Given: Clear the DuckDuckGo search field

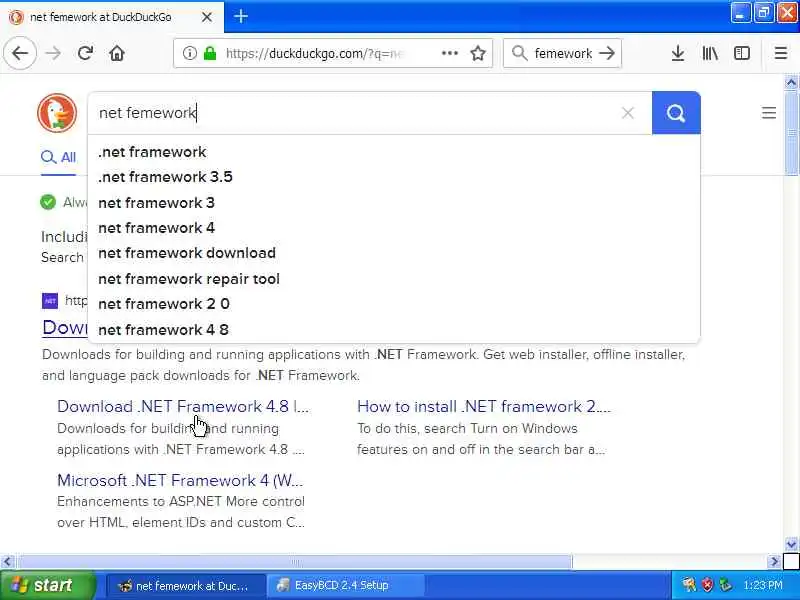Looking at the screenshot, I should 628,113.
